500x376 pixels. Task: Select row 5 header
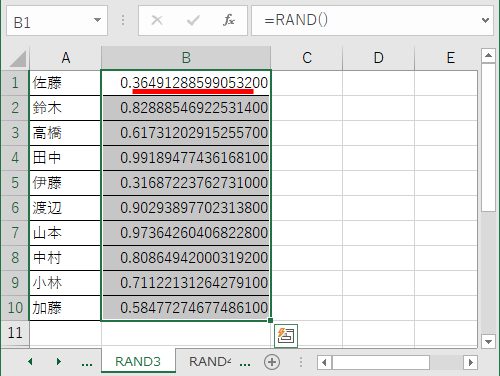point(15,183)
